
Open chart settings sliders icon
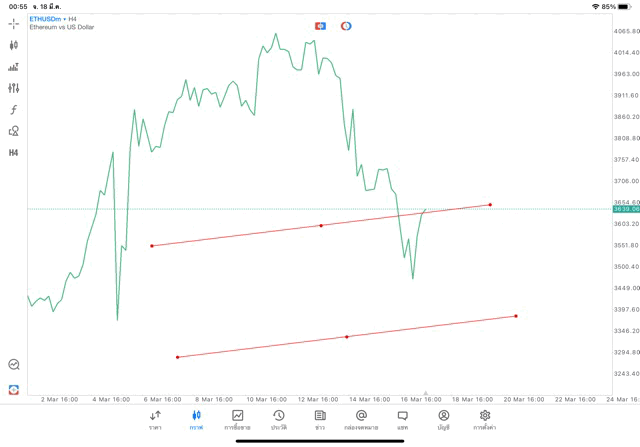point(13,88)
